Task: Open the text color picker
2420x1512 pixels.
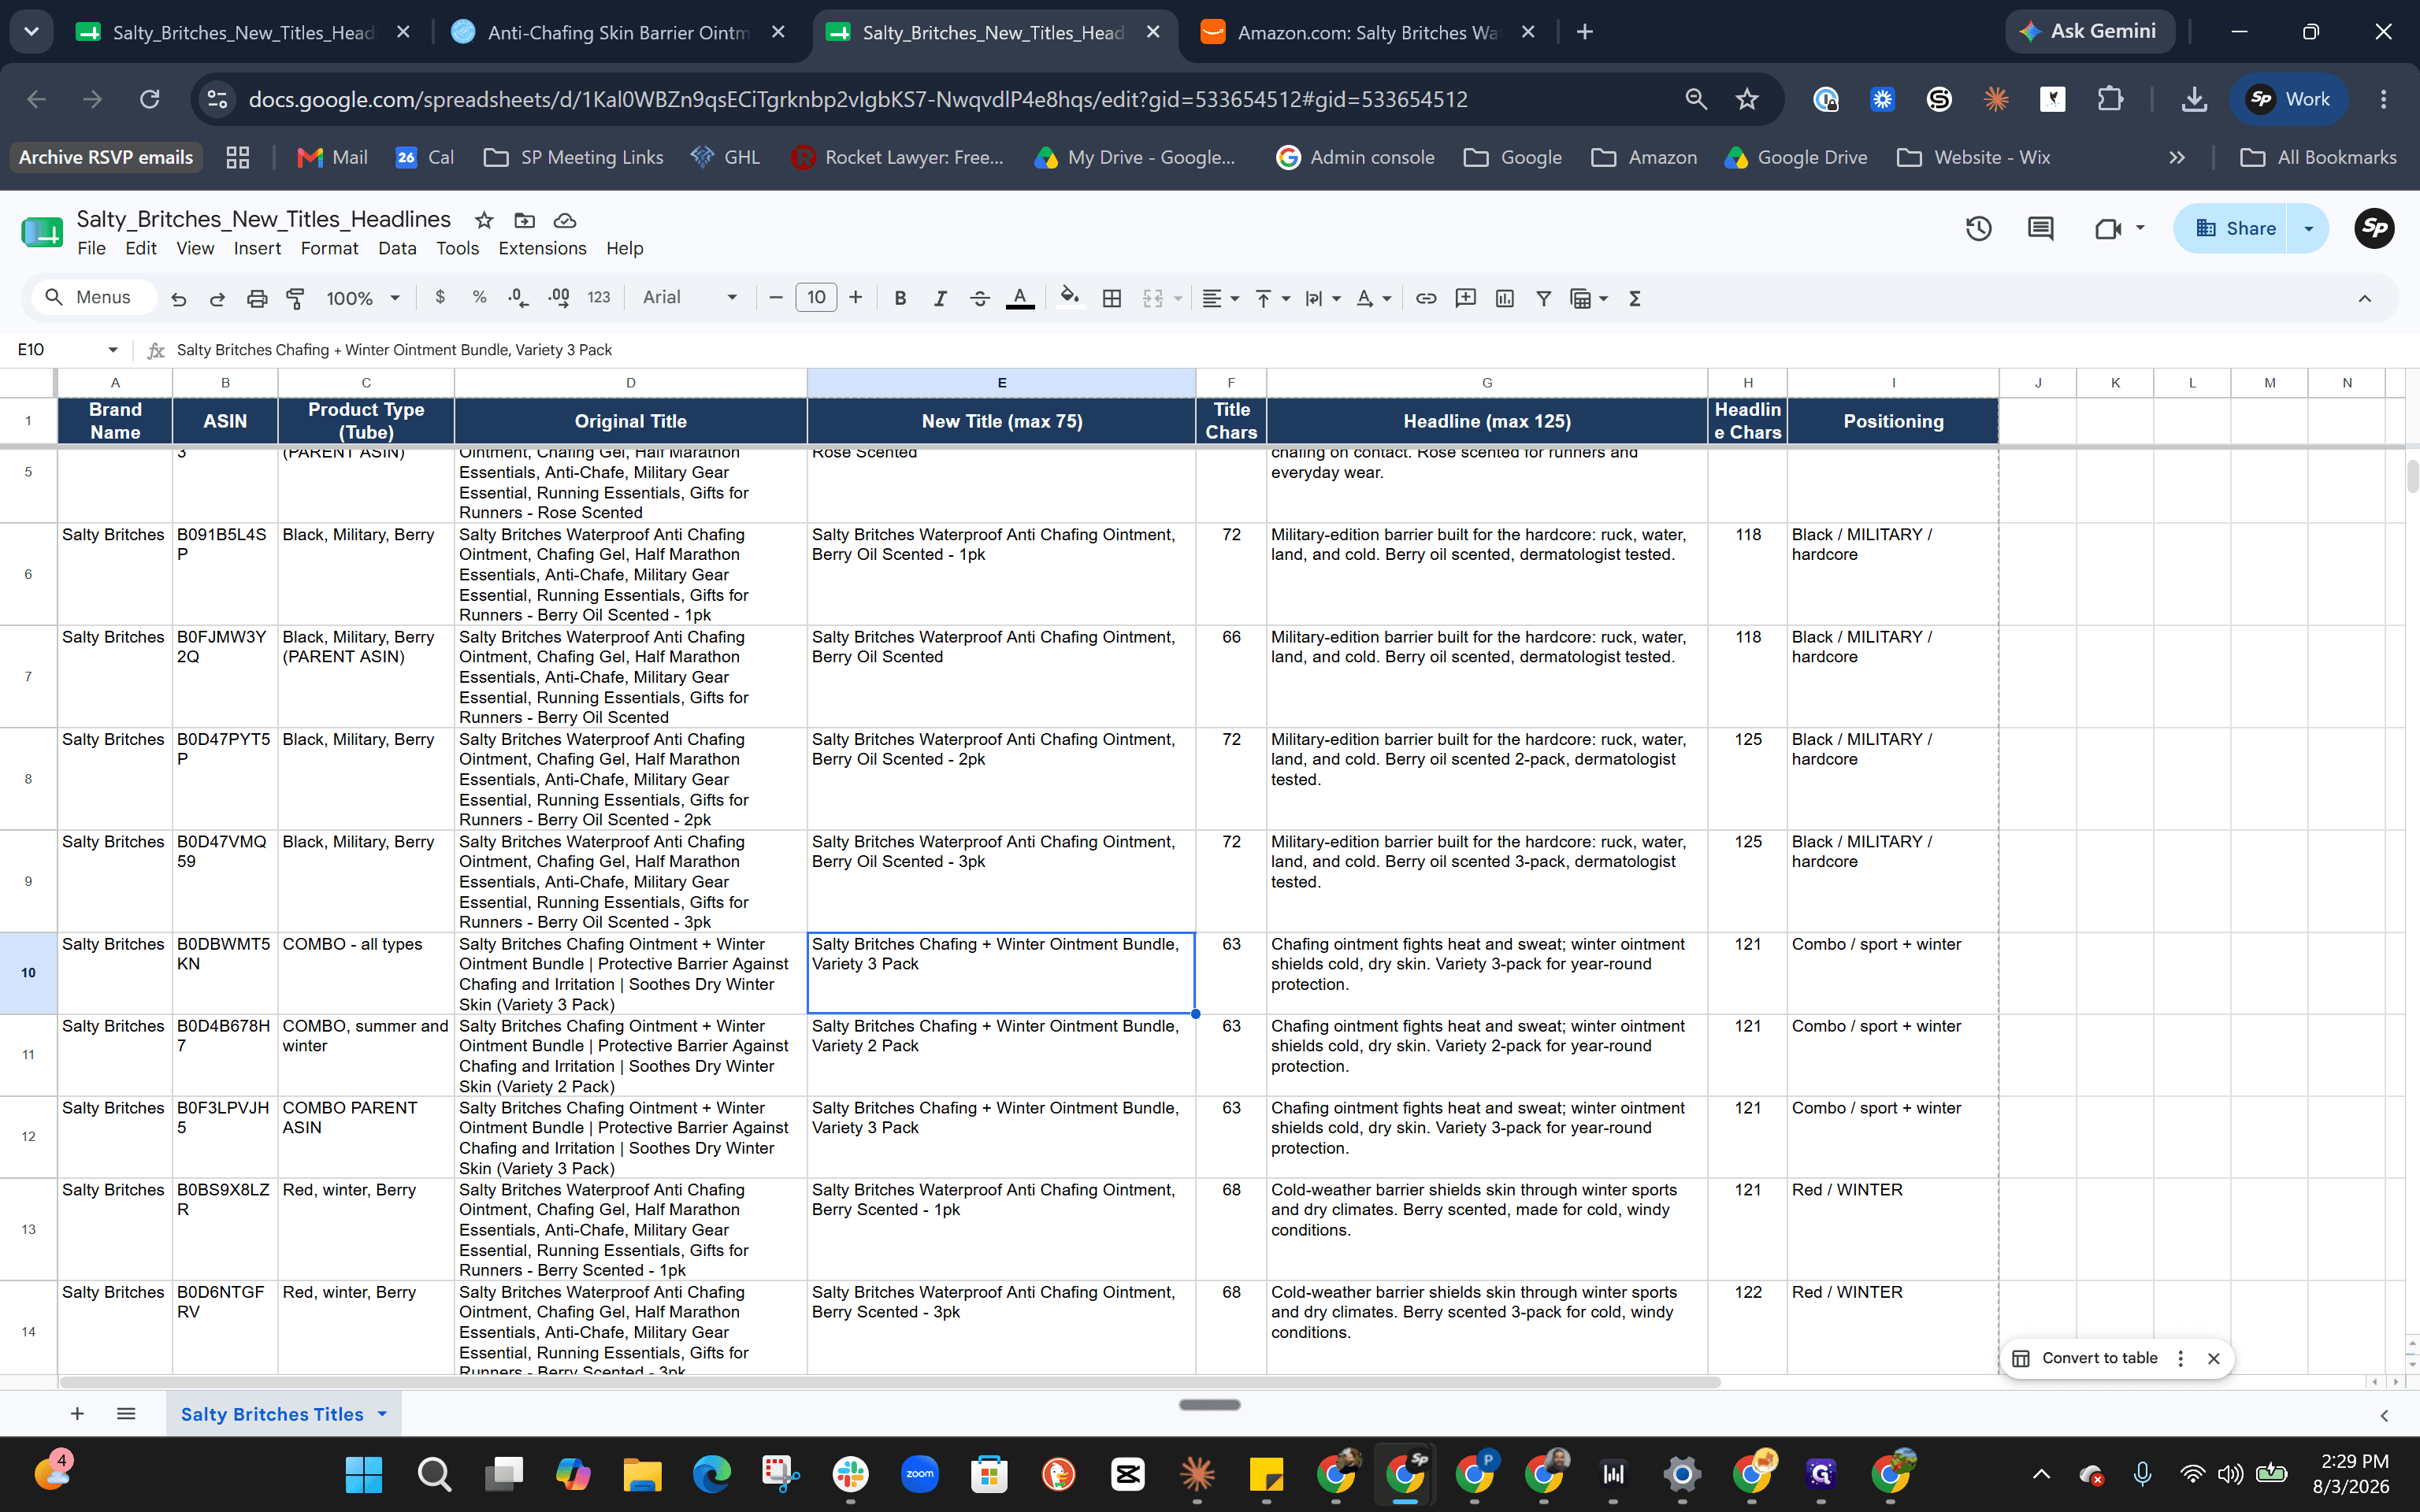Action: (1019, 298)
